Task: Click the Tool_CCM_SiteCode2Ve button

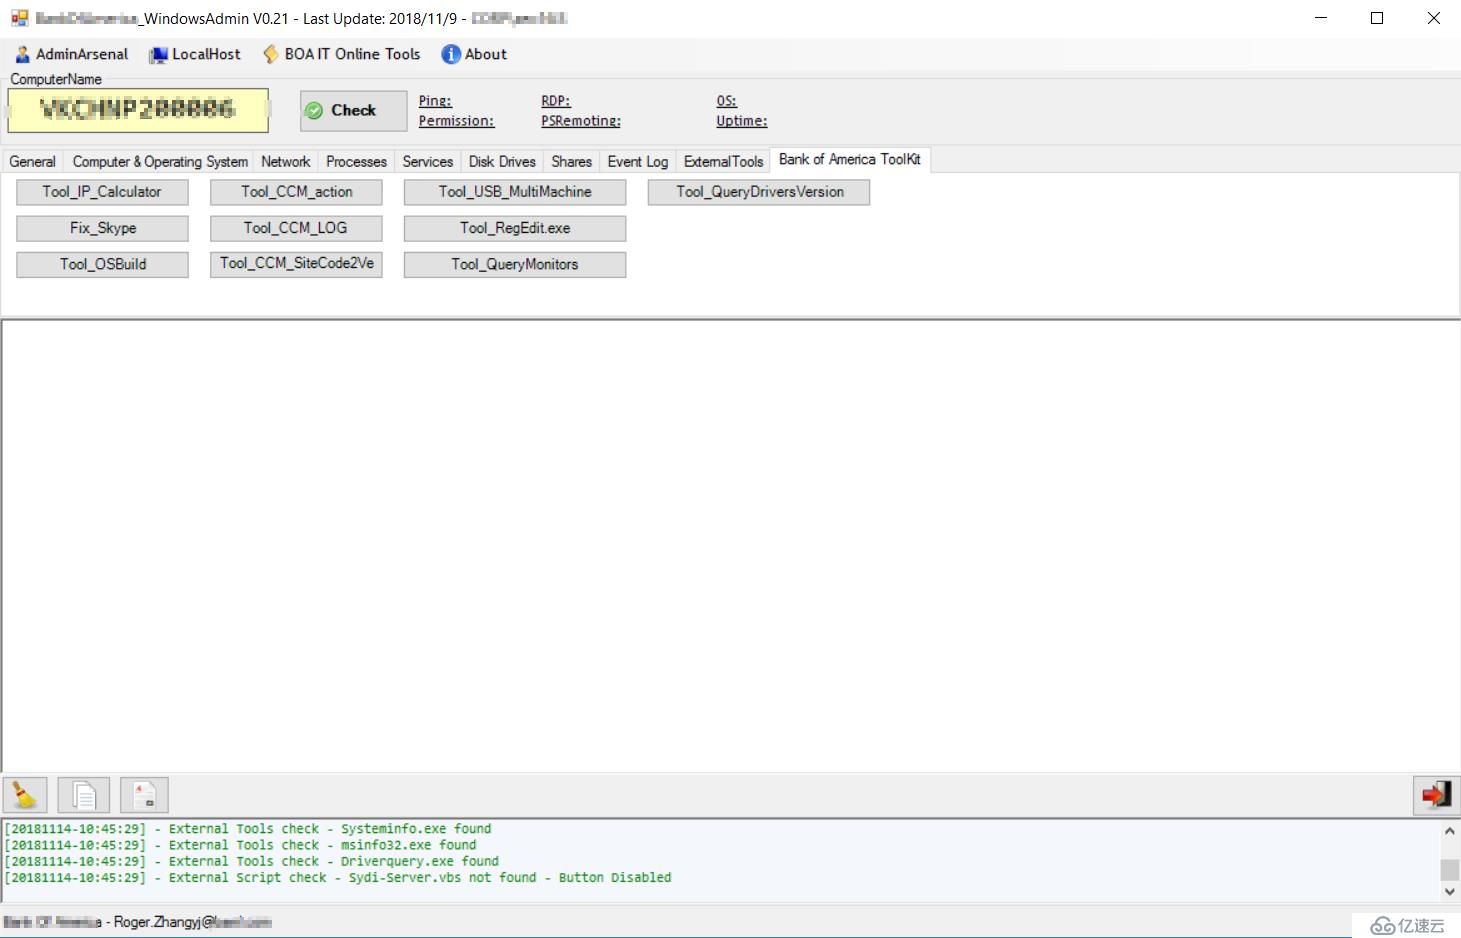Action: [296, 264]
